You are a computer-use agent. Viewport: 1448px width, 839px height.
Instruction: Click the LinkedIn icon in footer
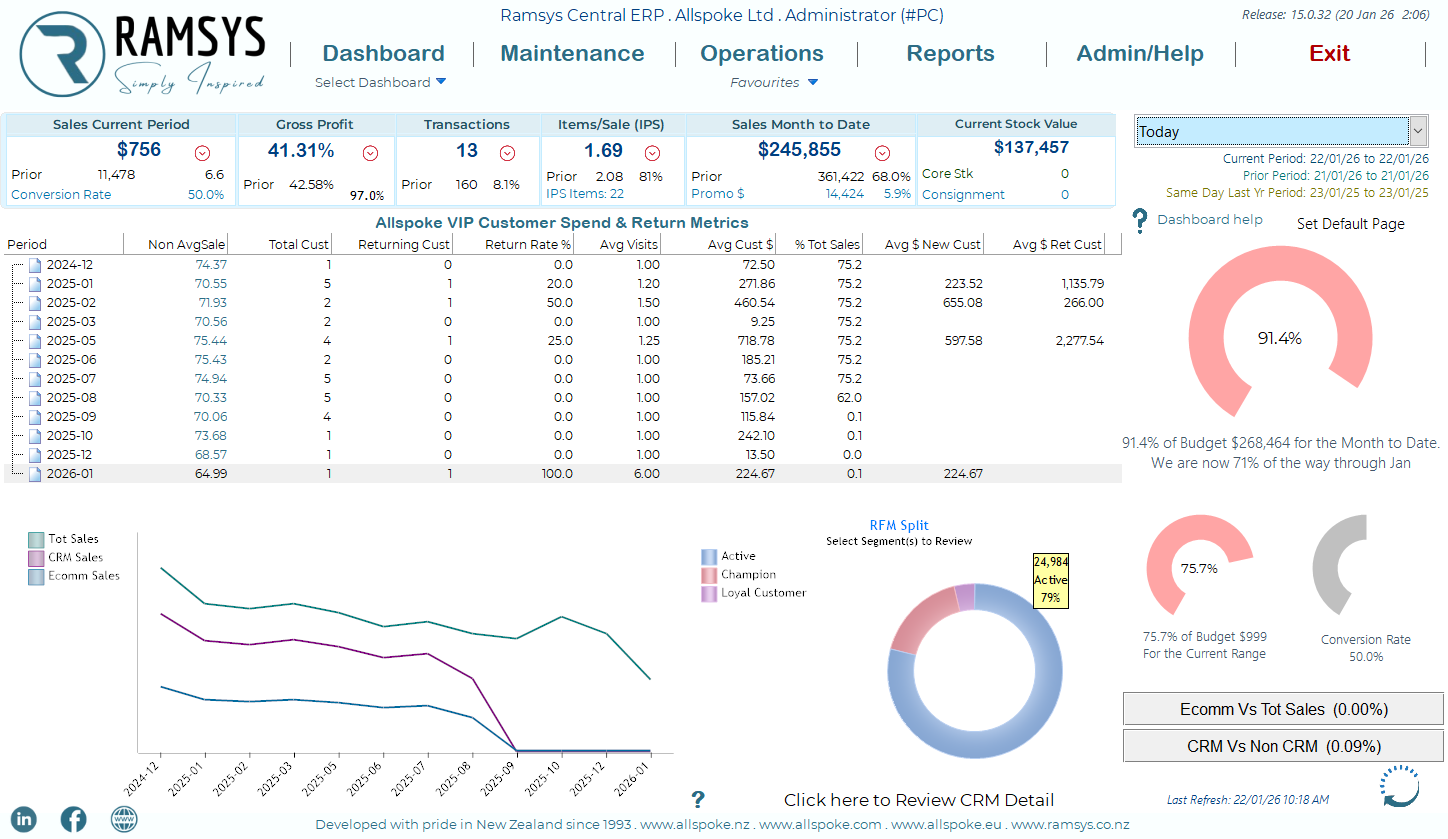point(24,819)
